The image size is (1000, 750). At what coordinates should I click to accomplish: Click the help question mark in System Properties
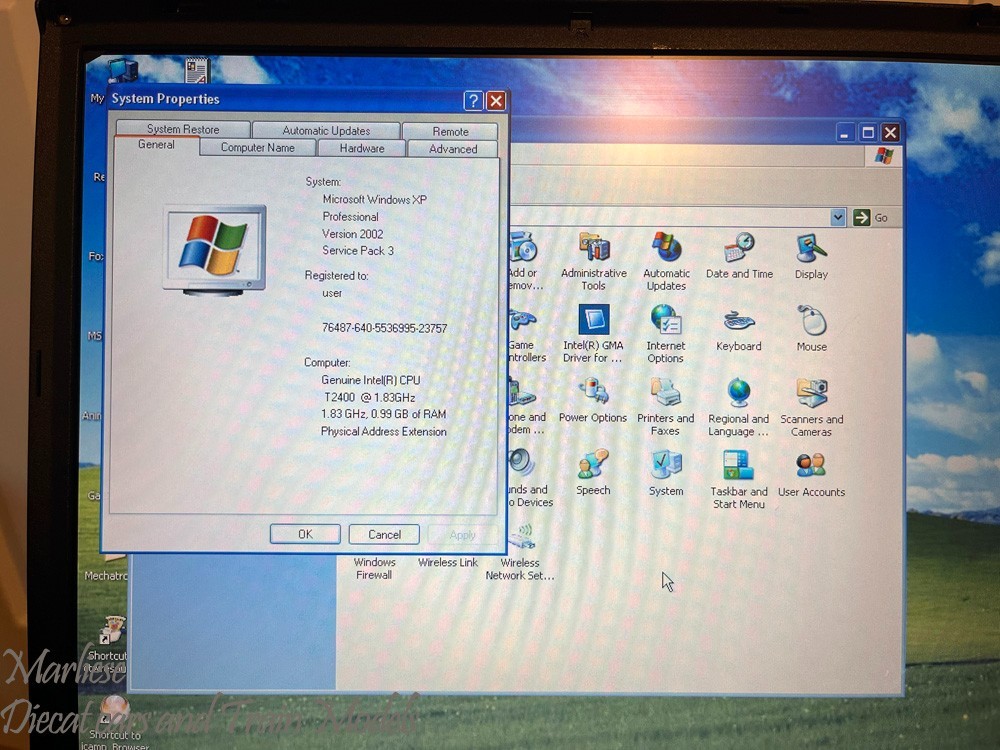point(473,100)
